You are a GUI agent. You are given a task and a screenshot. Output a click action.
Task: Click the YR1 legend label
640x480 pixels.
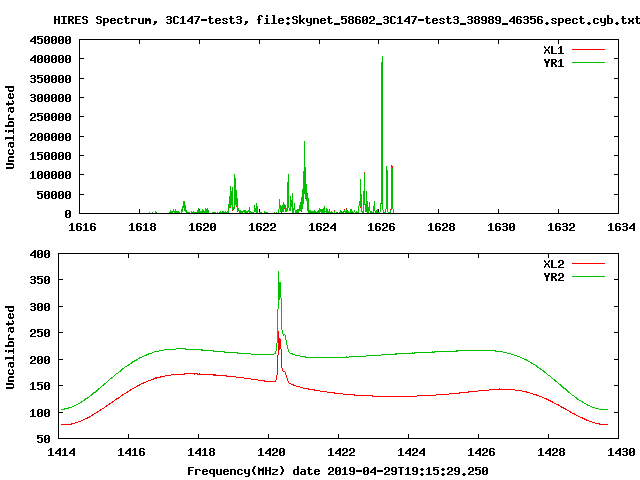click(x=553, y=63)
